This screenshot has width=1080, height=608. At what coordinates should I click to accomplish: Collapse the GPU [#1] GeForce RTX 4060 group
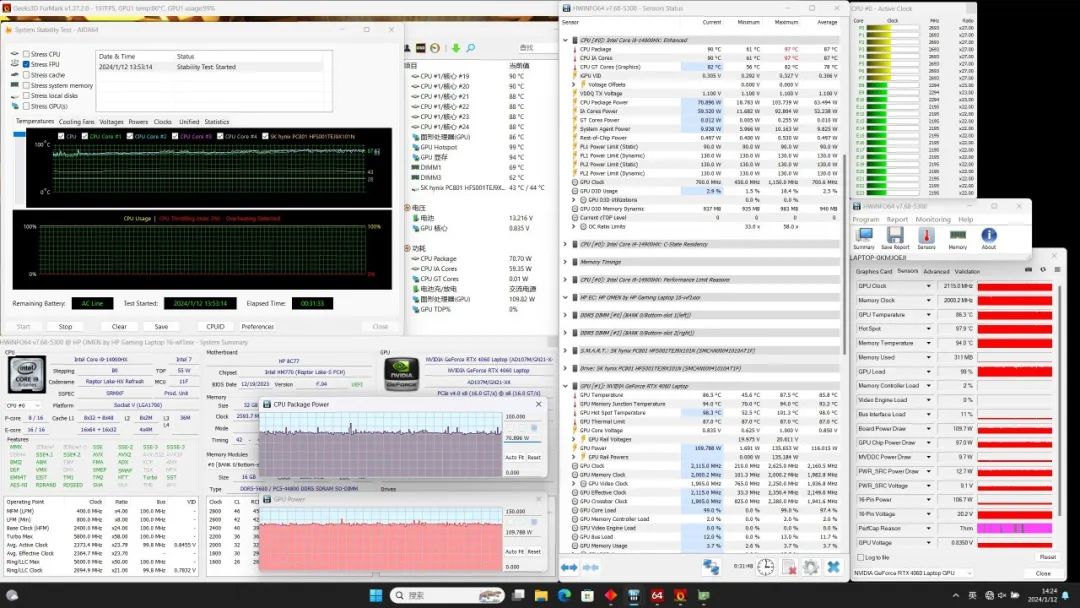pos(565,386)
